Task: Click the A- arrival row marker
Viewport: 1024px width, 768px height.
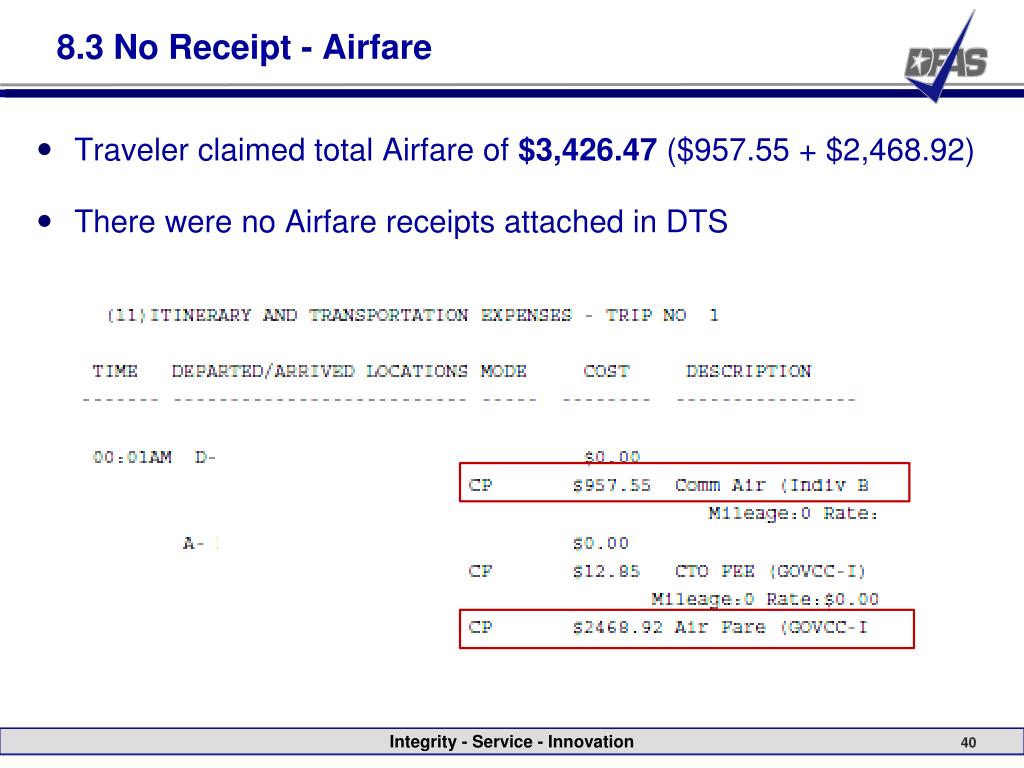Action: pyautogui.click(x=194, y=543)
